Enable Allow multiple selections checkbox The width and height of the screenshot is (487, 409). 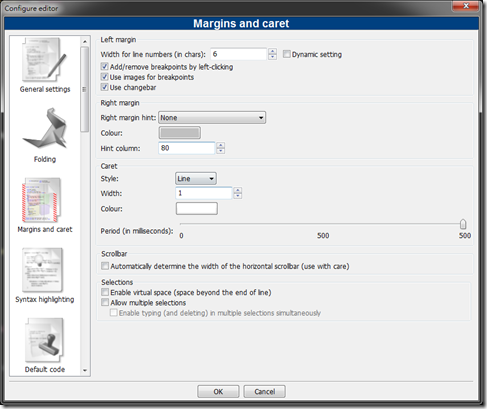click(x=105, y=302)
